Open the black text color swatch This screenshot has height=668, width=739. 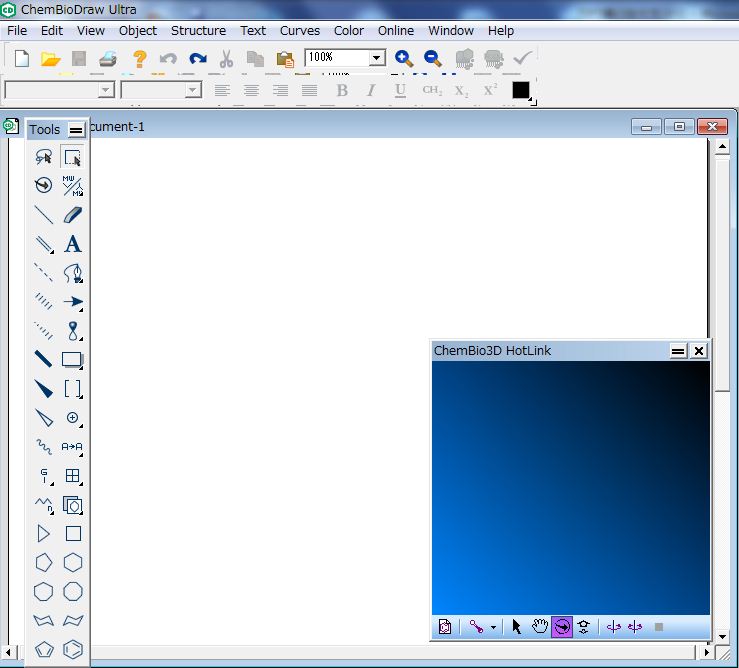521,90
